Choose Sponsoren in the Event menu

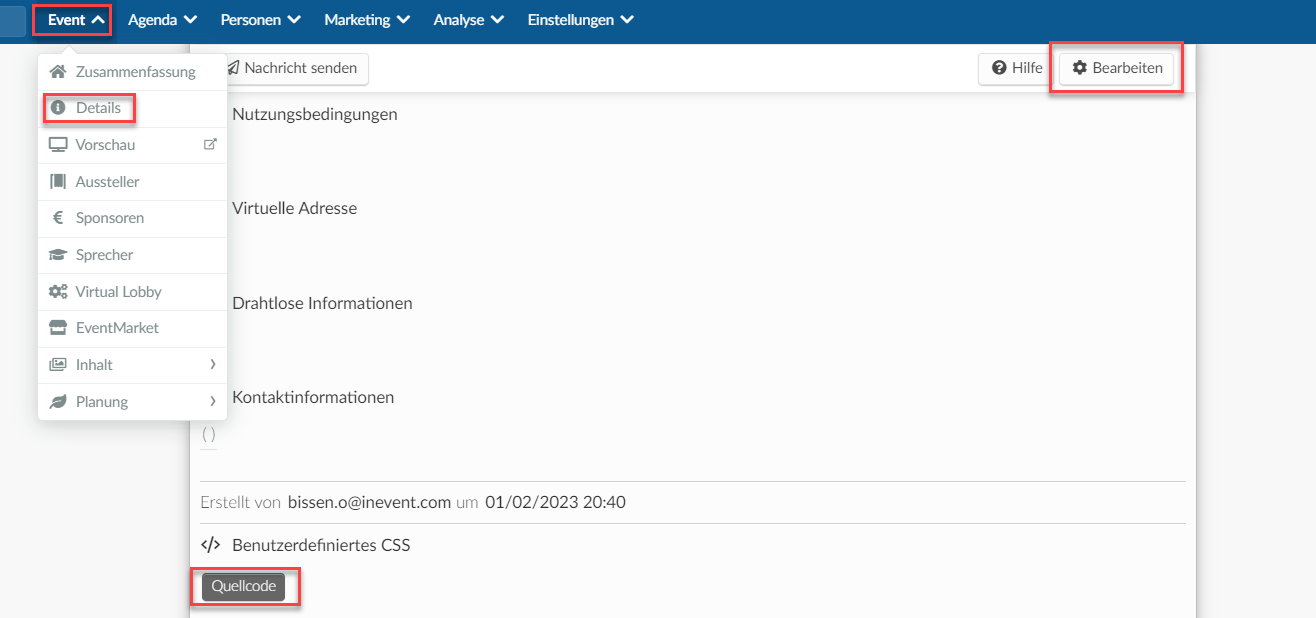pyautogui.click(x=132, y=218)
